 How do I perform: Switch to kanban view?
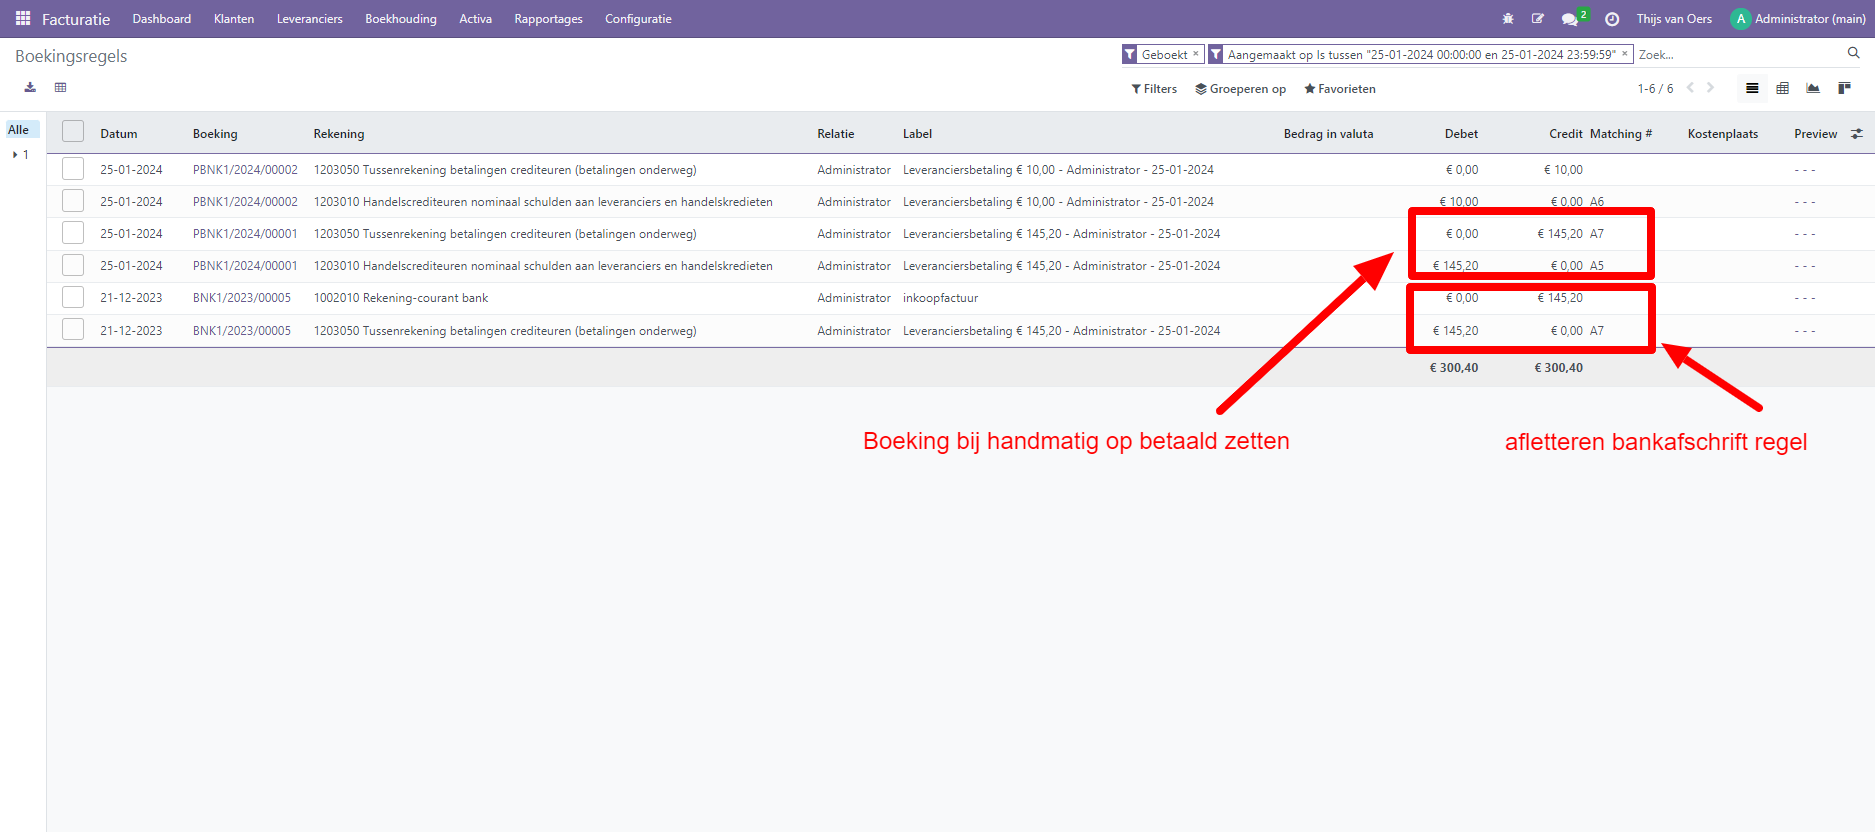click(1844, 89)
